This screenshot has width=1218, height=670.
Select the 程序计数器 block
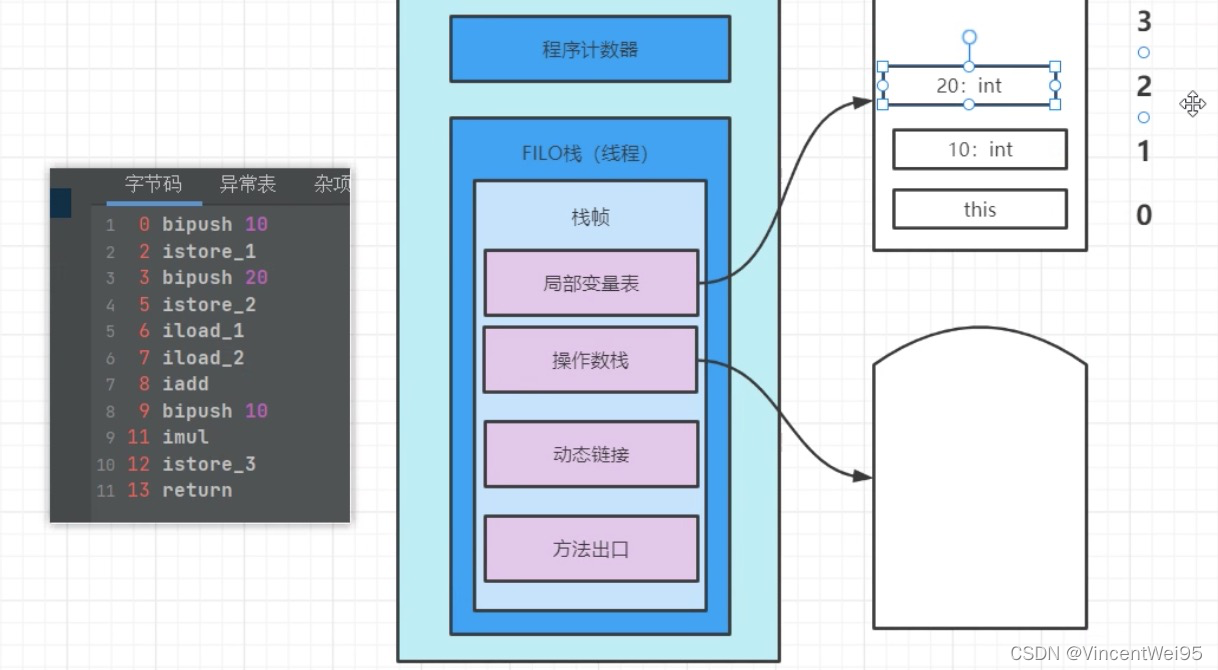(x=590, y=47)
